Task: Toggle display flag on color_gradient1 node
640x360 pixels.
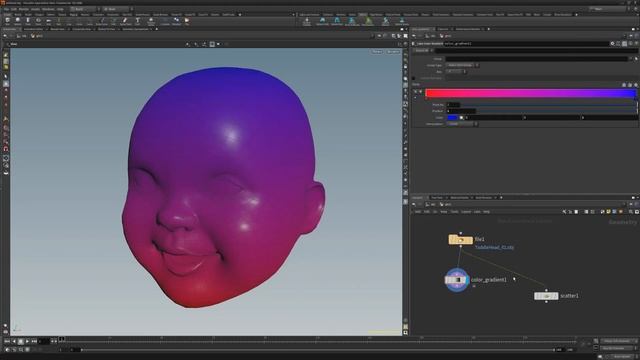Action: 466,280
